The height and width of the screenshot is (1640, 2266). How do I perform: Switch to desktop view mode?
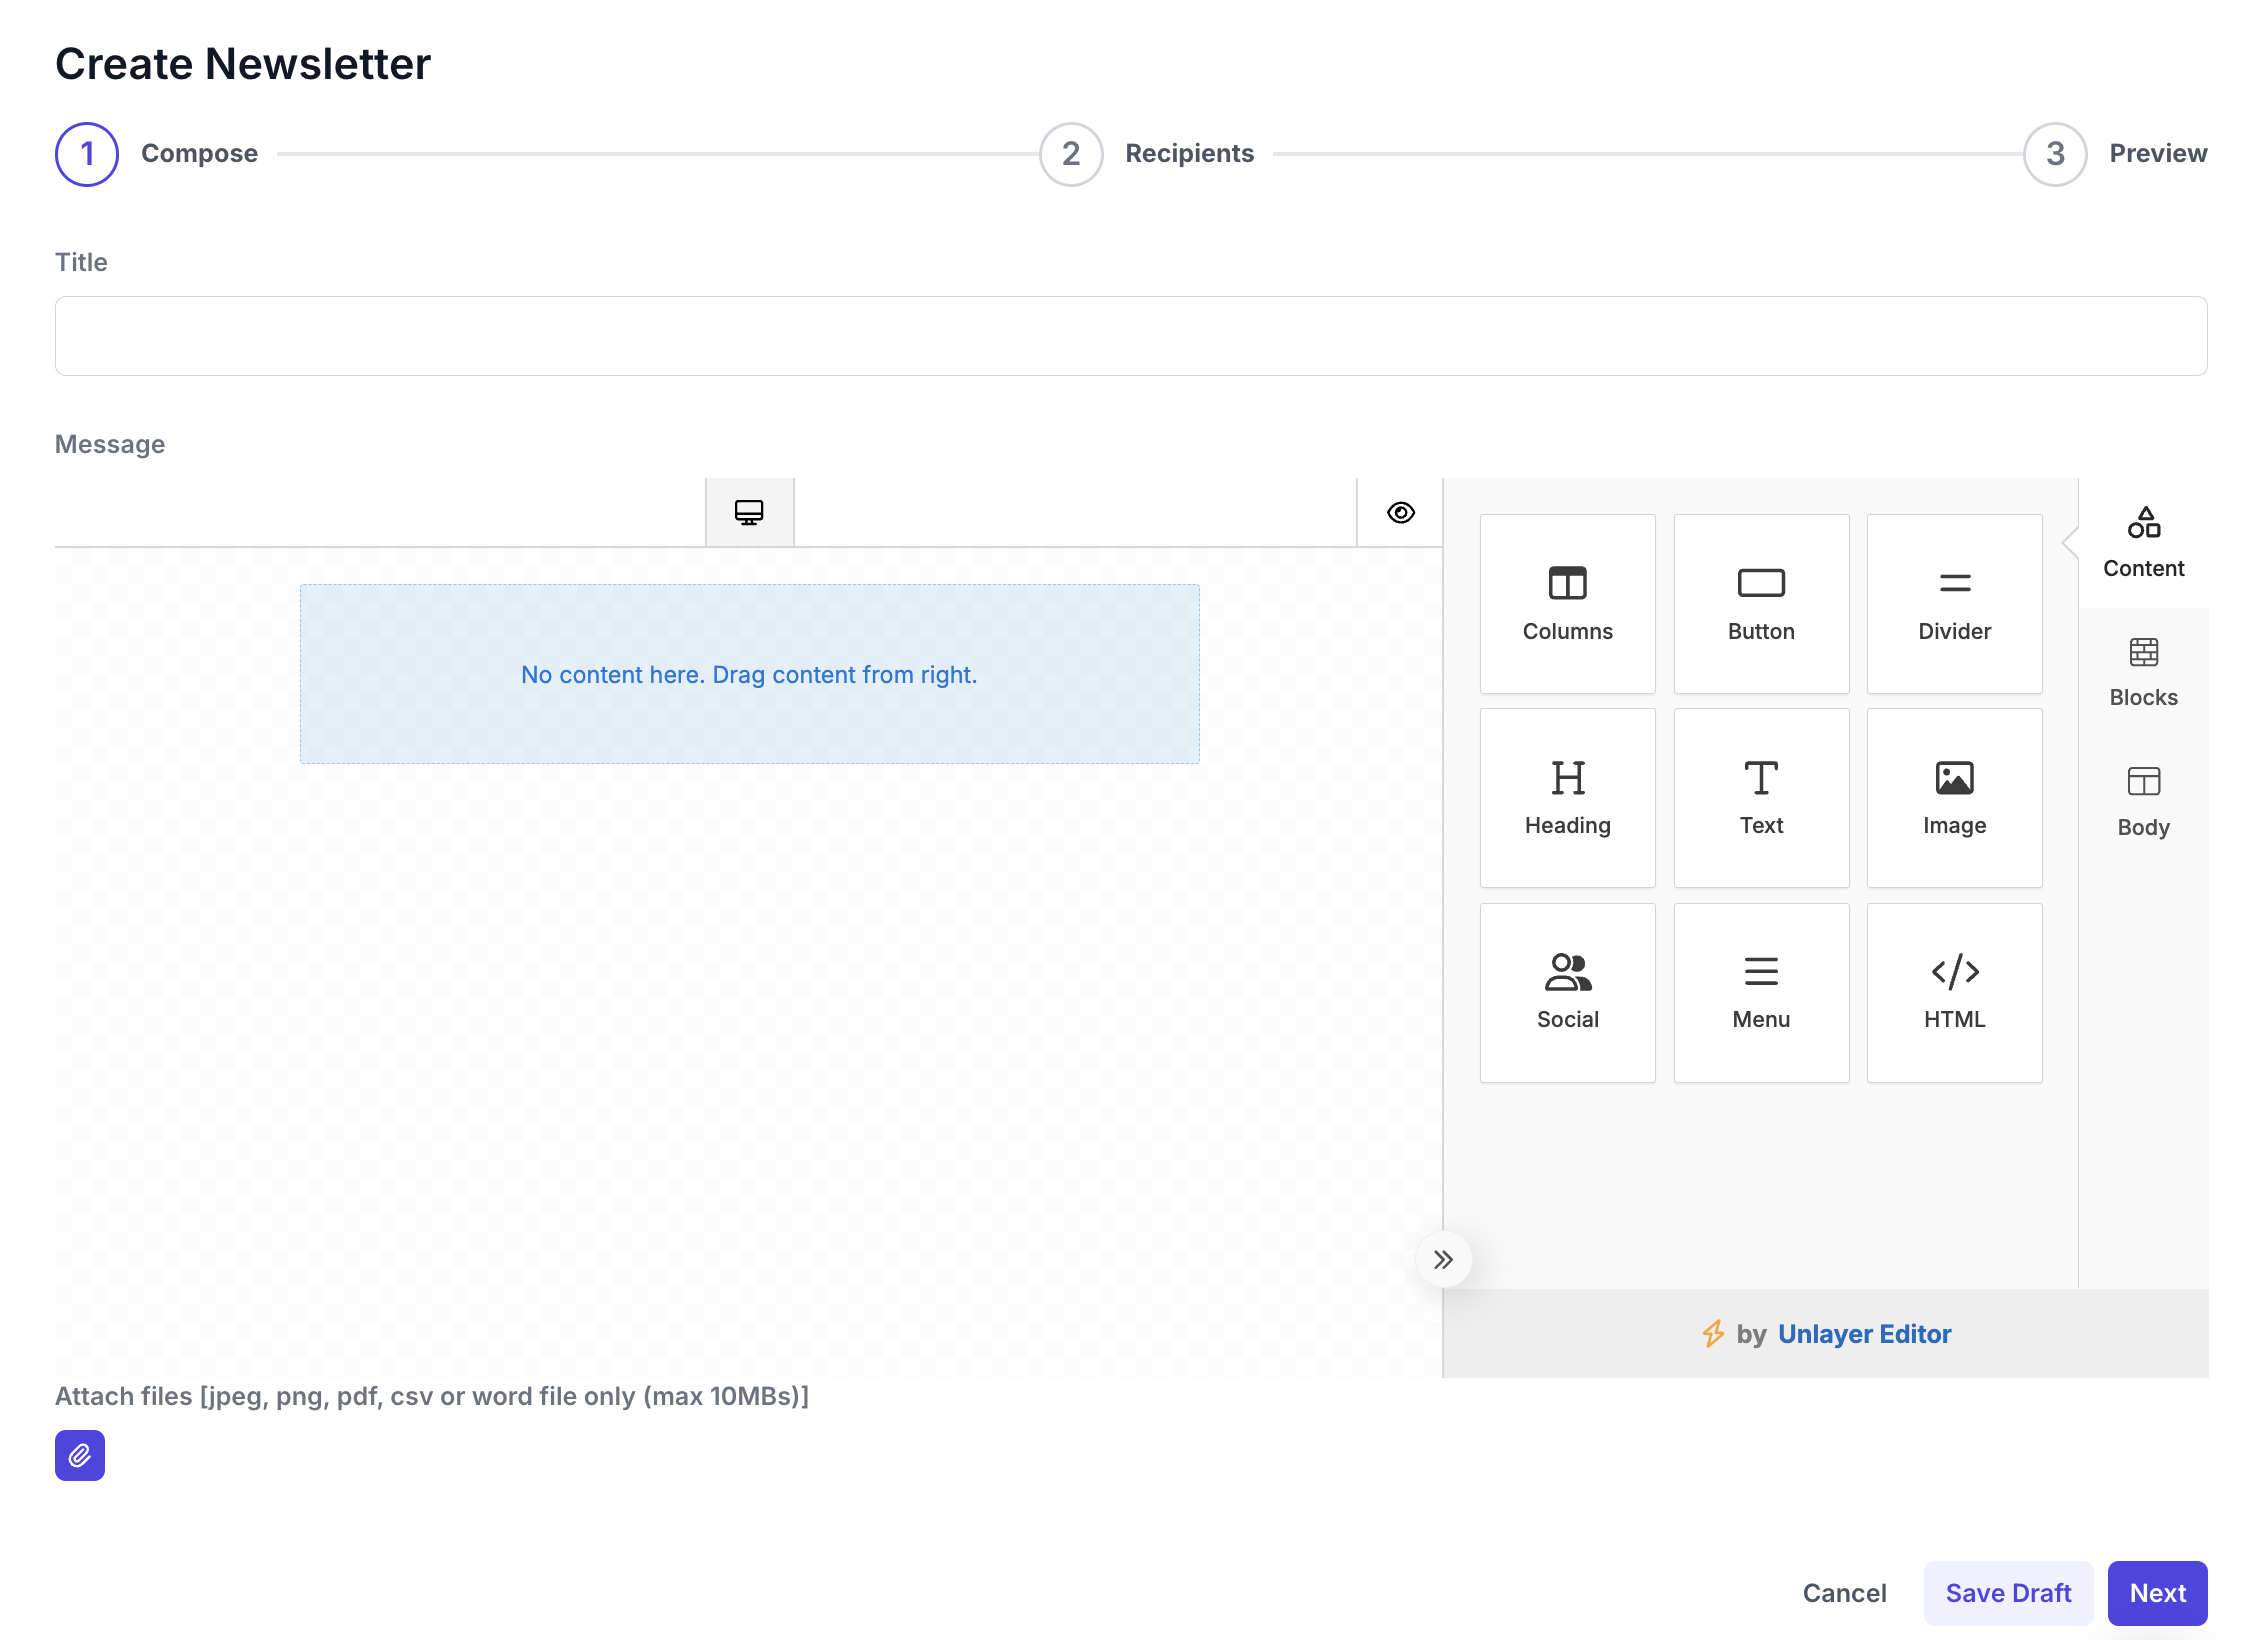click(x=749, y=512)
